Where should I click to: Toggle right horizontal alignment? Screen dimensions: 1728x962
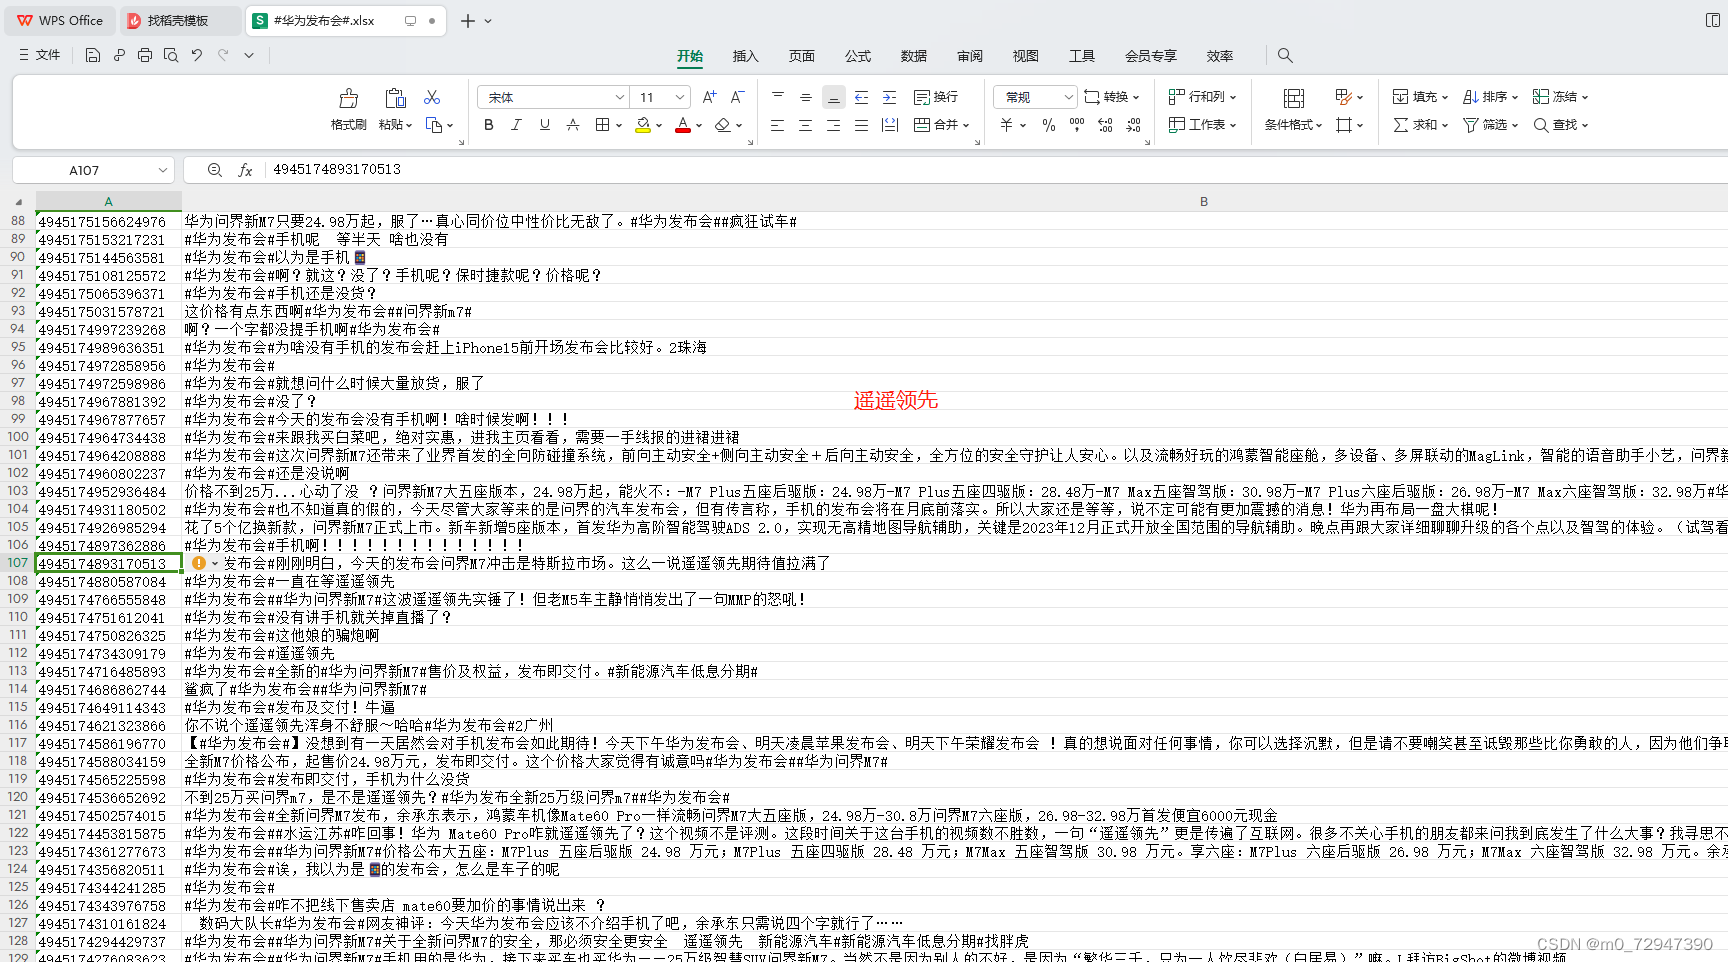[833, 125]
